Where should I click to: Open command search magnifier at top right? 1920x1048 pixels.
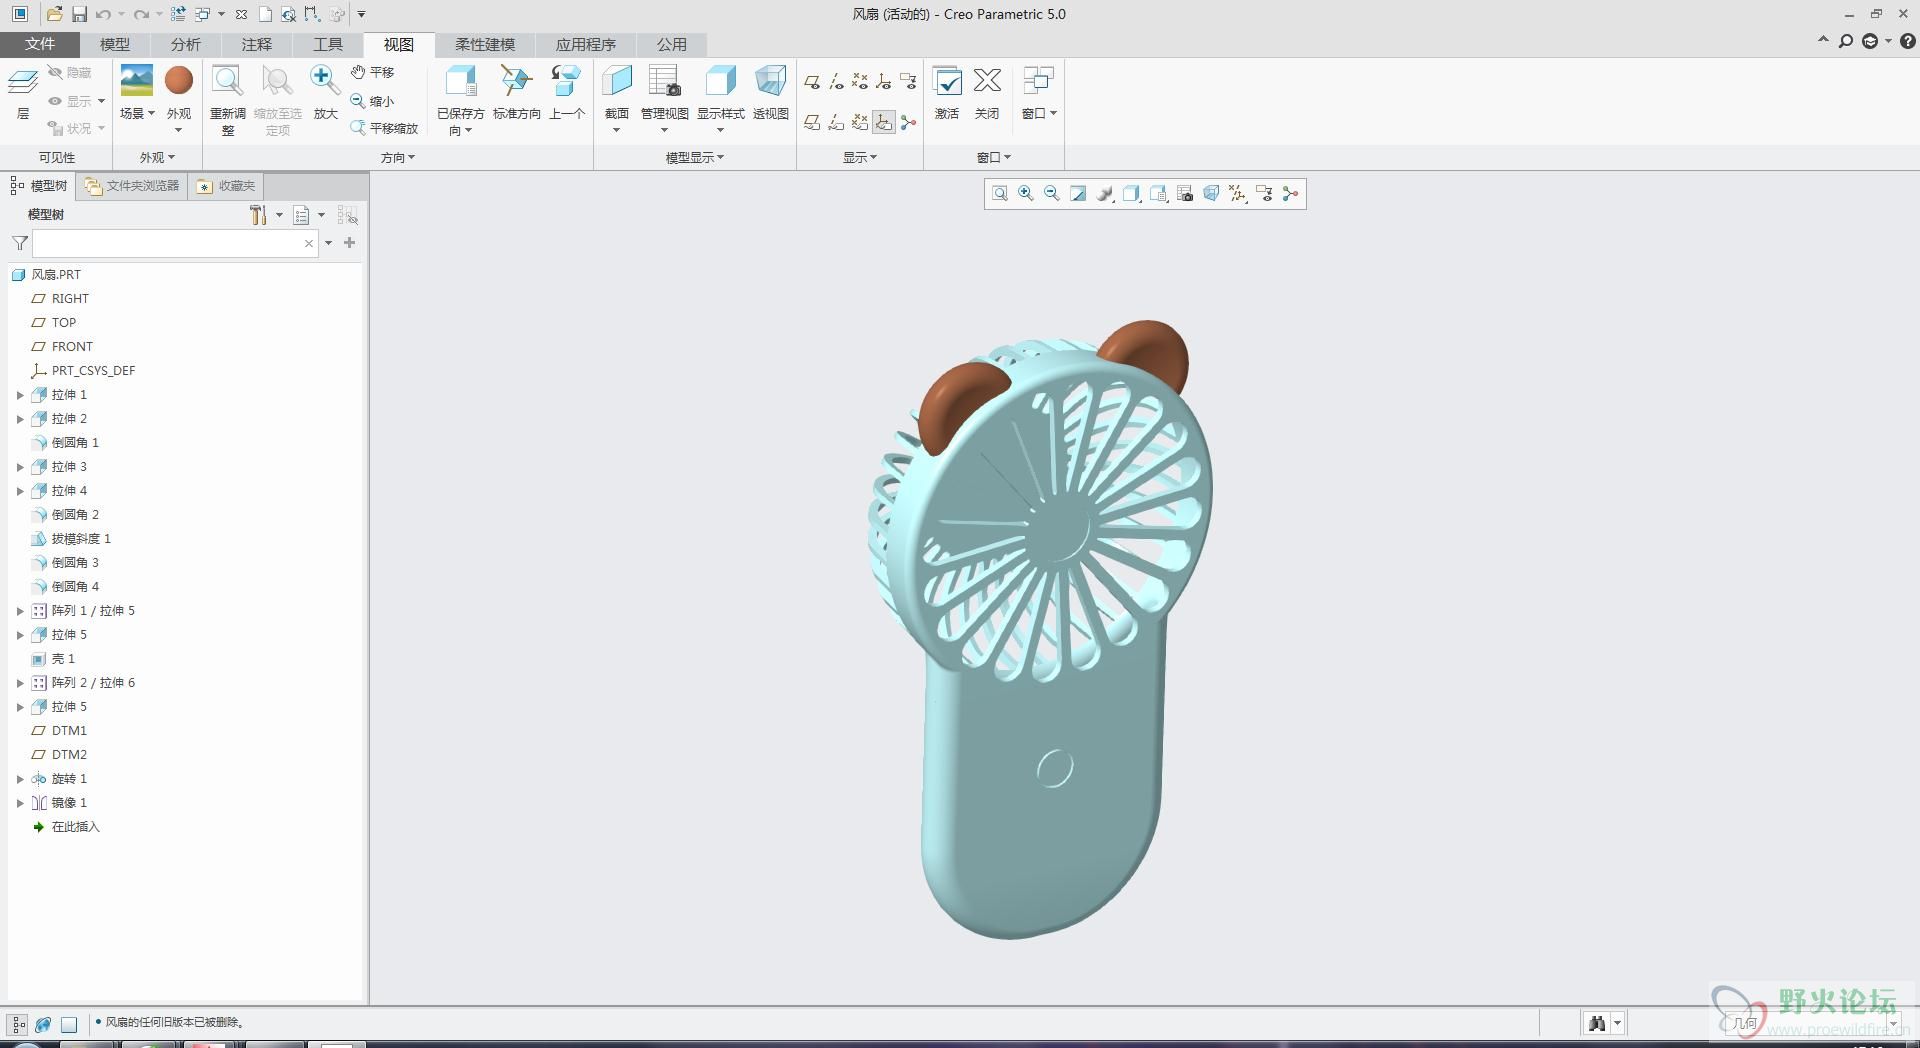pos(1846,41)
